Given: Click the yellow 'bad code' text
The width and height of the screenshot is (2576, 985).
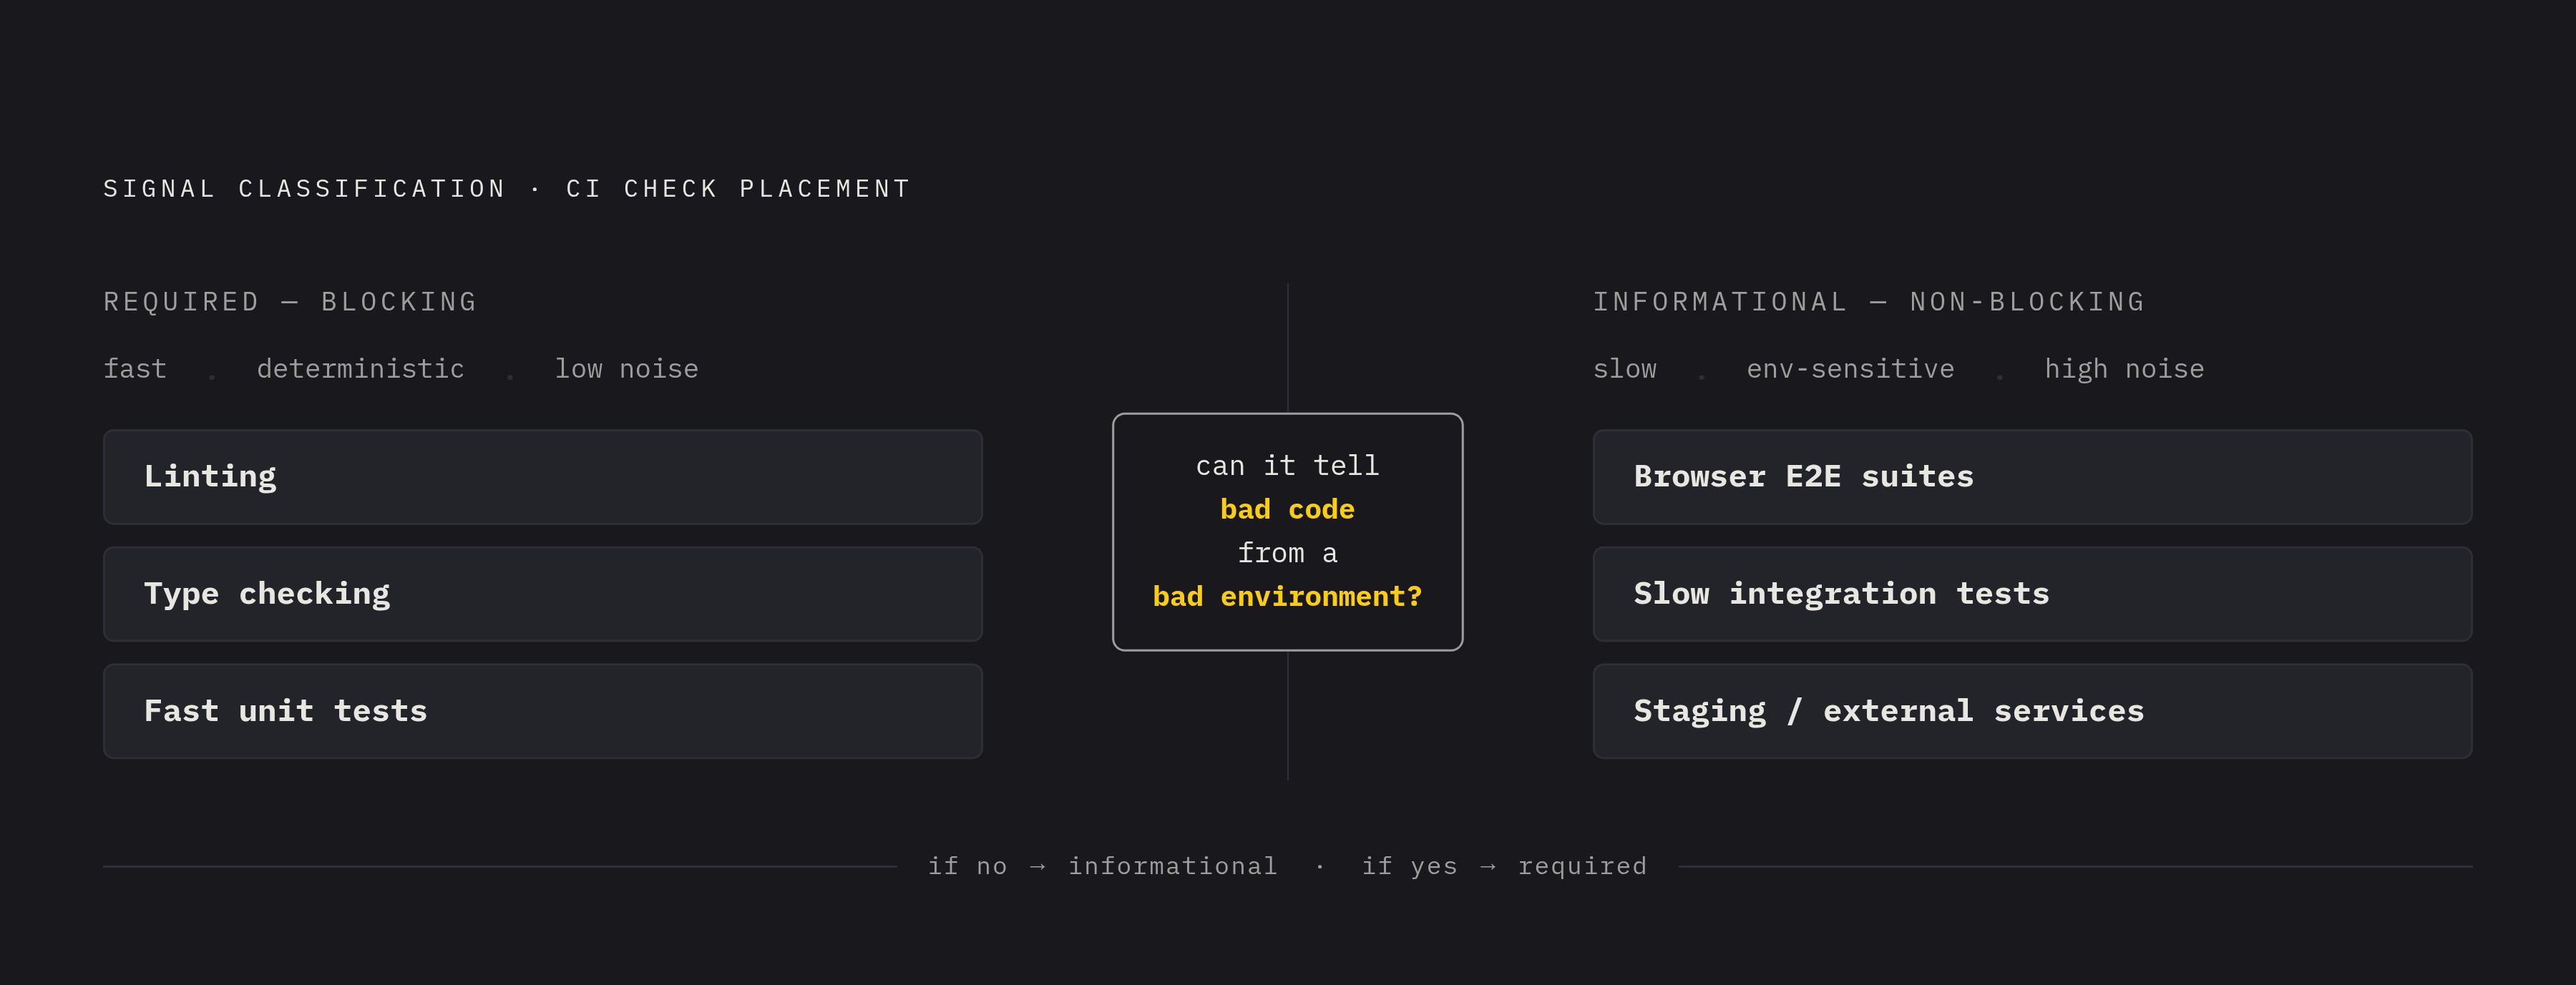Looking at the screenshot, I should pos(1287,510).
